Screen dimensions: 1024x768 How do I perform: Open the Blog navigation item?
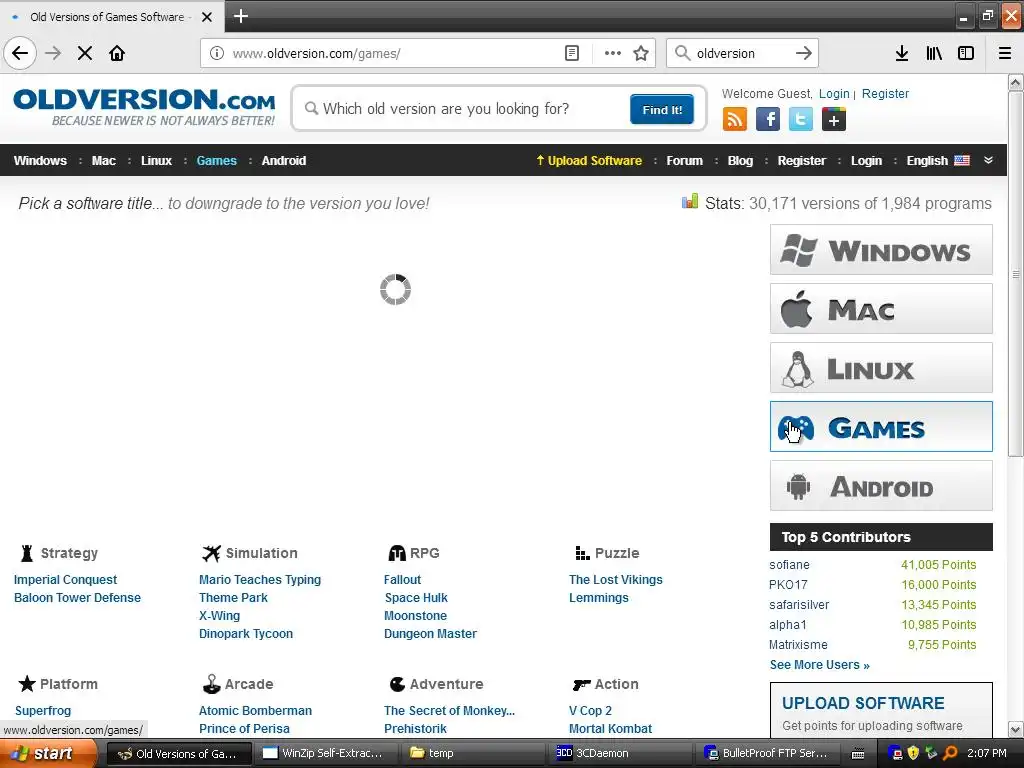pyautogui.click(x=740, y=161)
